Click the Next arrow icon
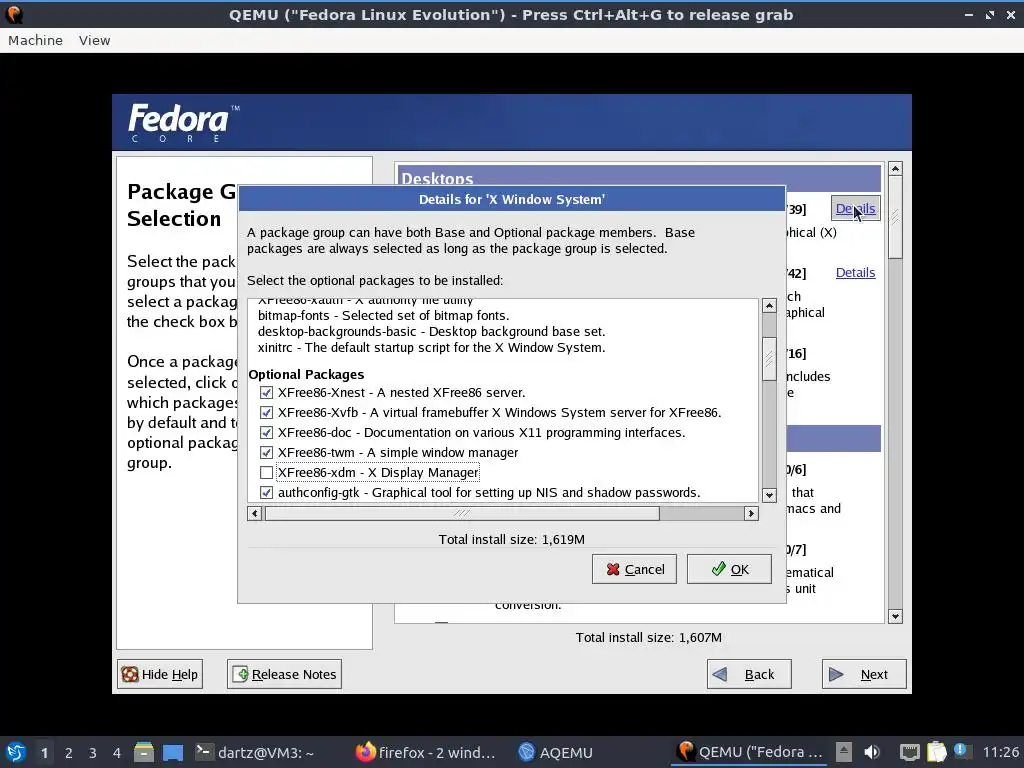This screenshot has height=768, width=1024. click(835, 674)
